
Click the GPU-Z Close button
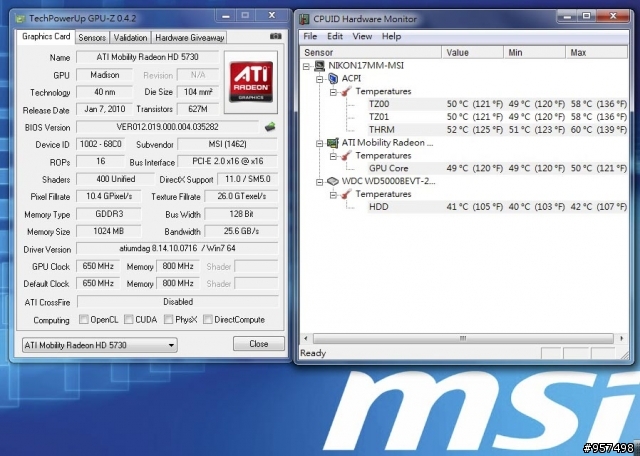click(x=259, y=344)
